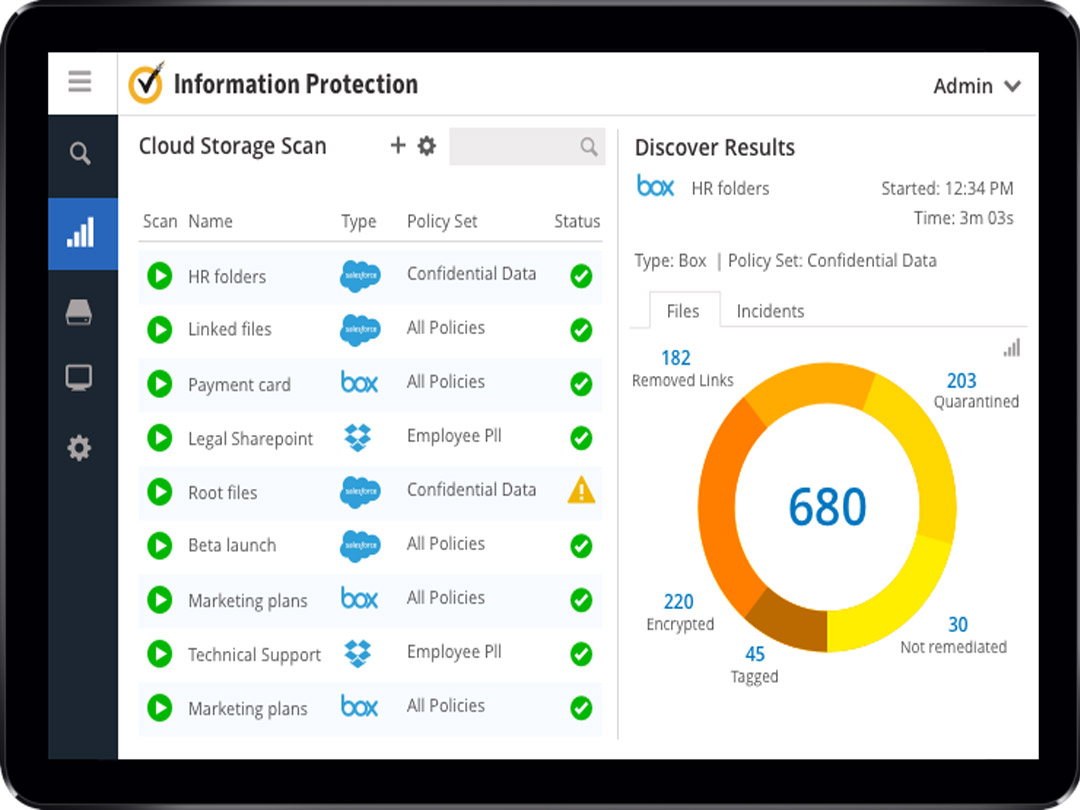Open the hamburger menu
The width and height of the screenshot is (1080, 810).
click(x=80, y=81)
